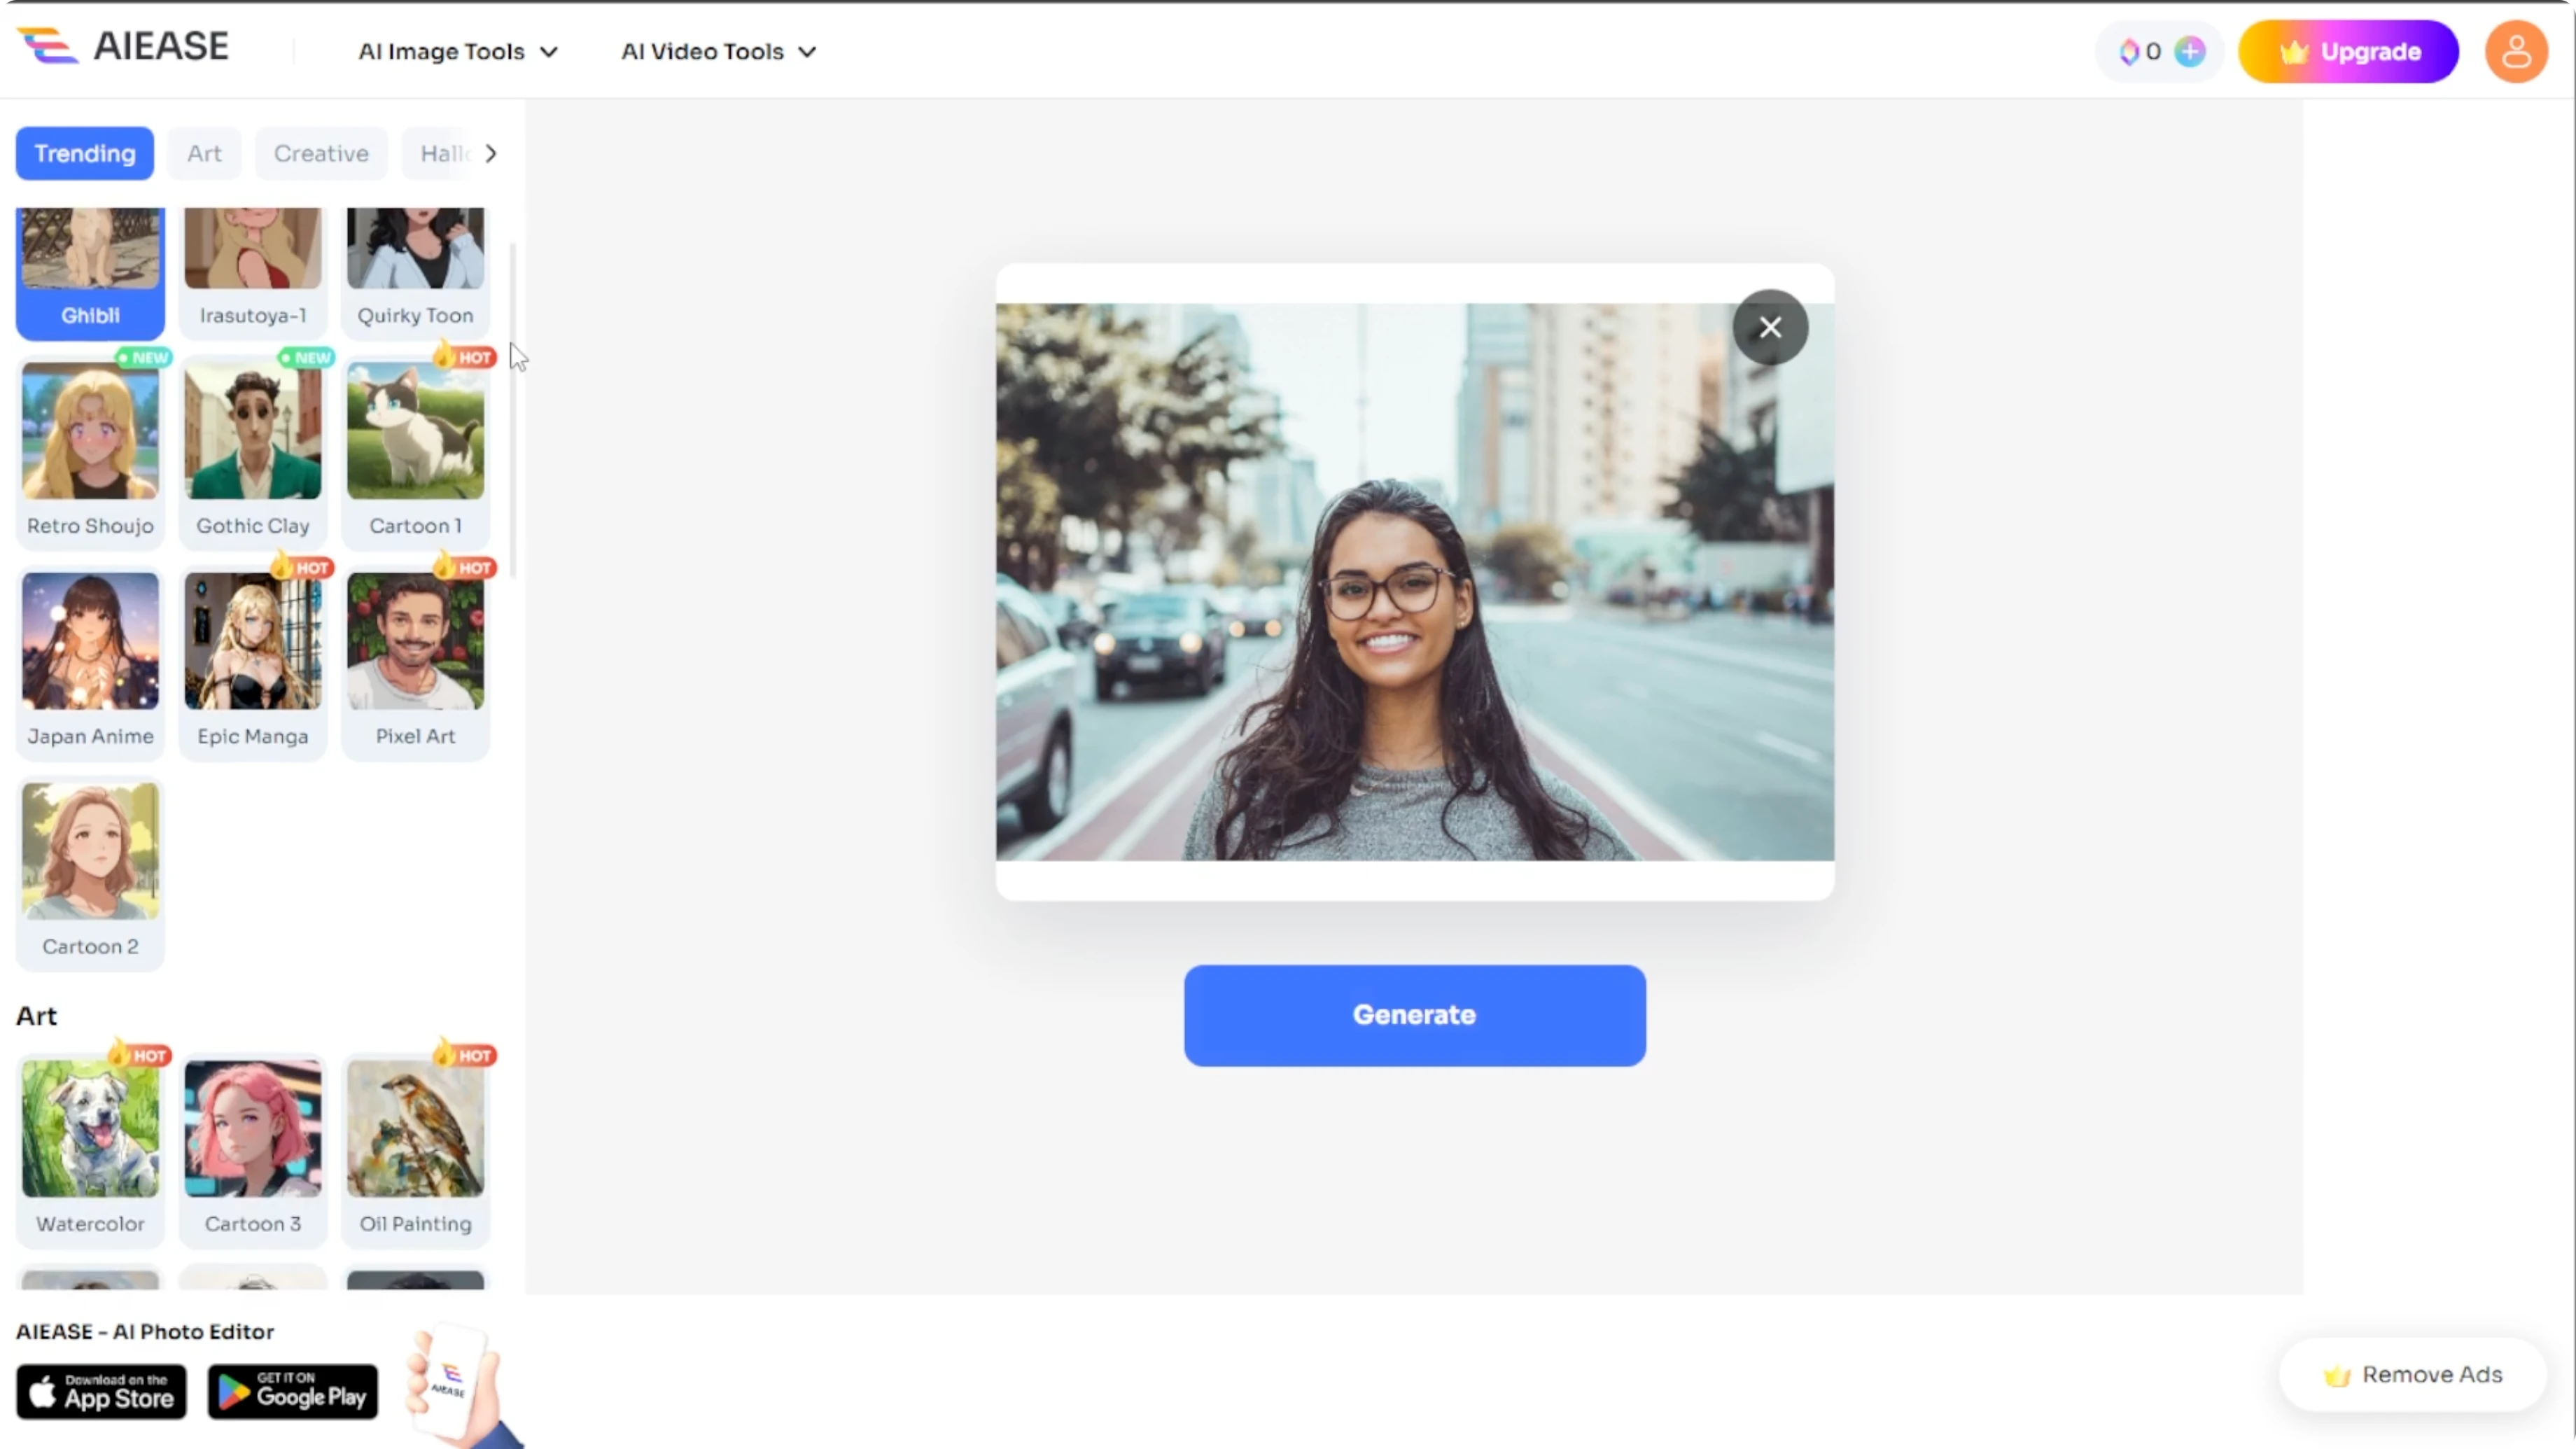Close the uploaded photo preview
The height and width of the screenshot is (1449, 2576).
pos(1769,327)
